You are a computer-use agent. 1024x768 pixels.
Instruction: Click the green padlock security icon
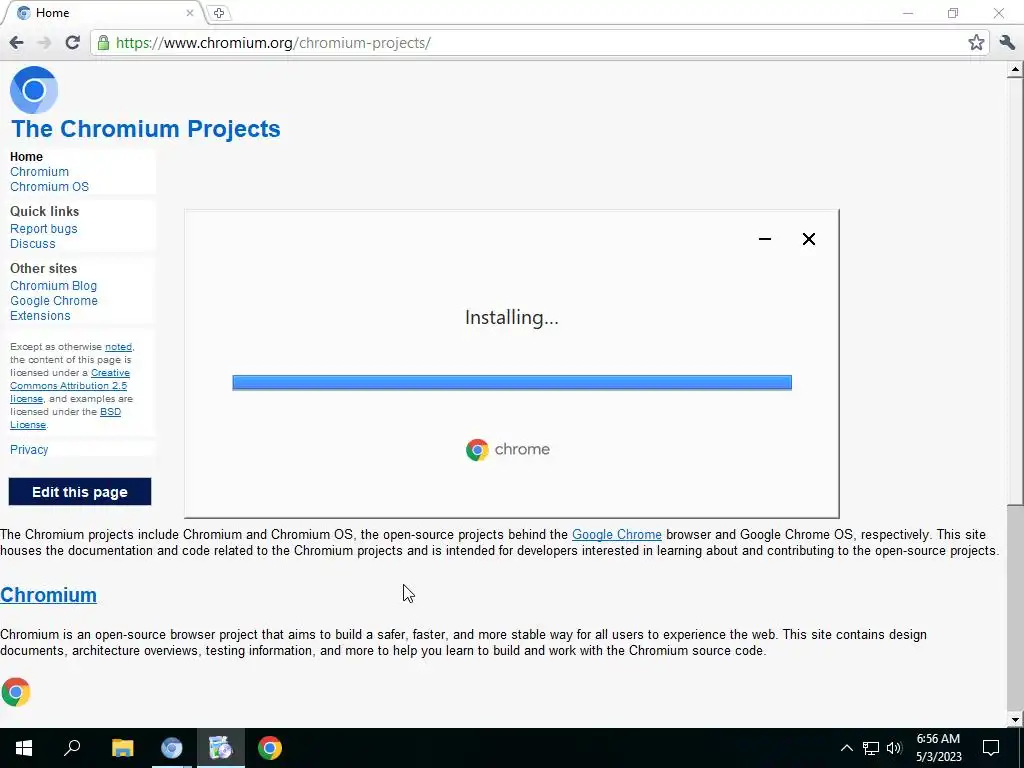pyautogui.click(x=103, y=43)
